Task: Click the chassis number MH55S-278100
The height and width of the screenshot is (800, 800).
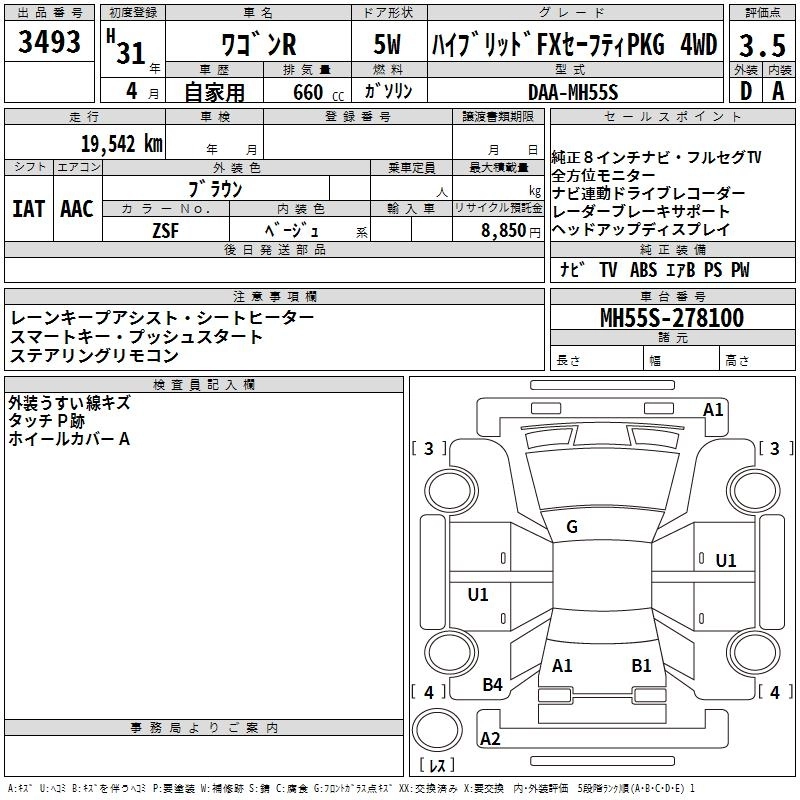Action: click(671, 320)
